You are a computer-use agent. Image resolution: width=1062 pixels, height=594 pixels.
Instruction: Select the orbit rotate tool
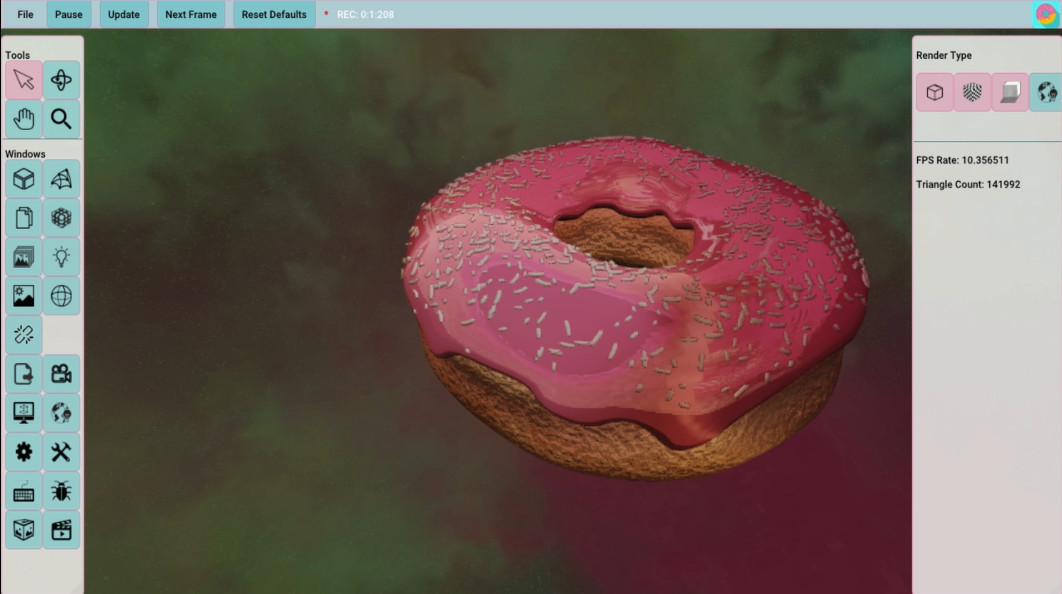pyautogui.click(x=62, y=81)
